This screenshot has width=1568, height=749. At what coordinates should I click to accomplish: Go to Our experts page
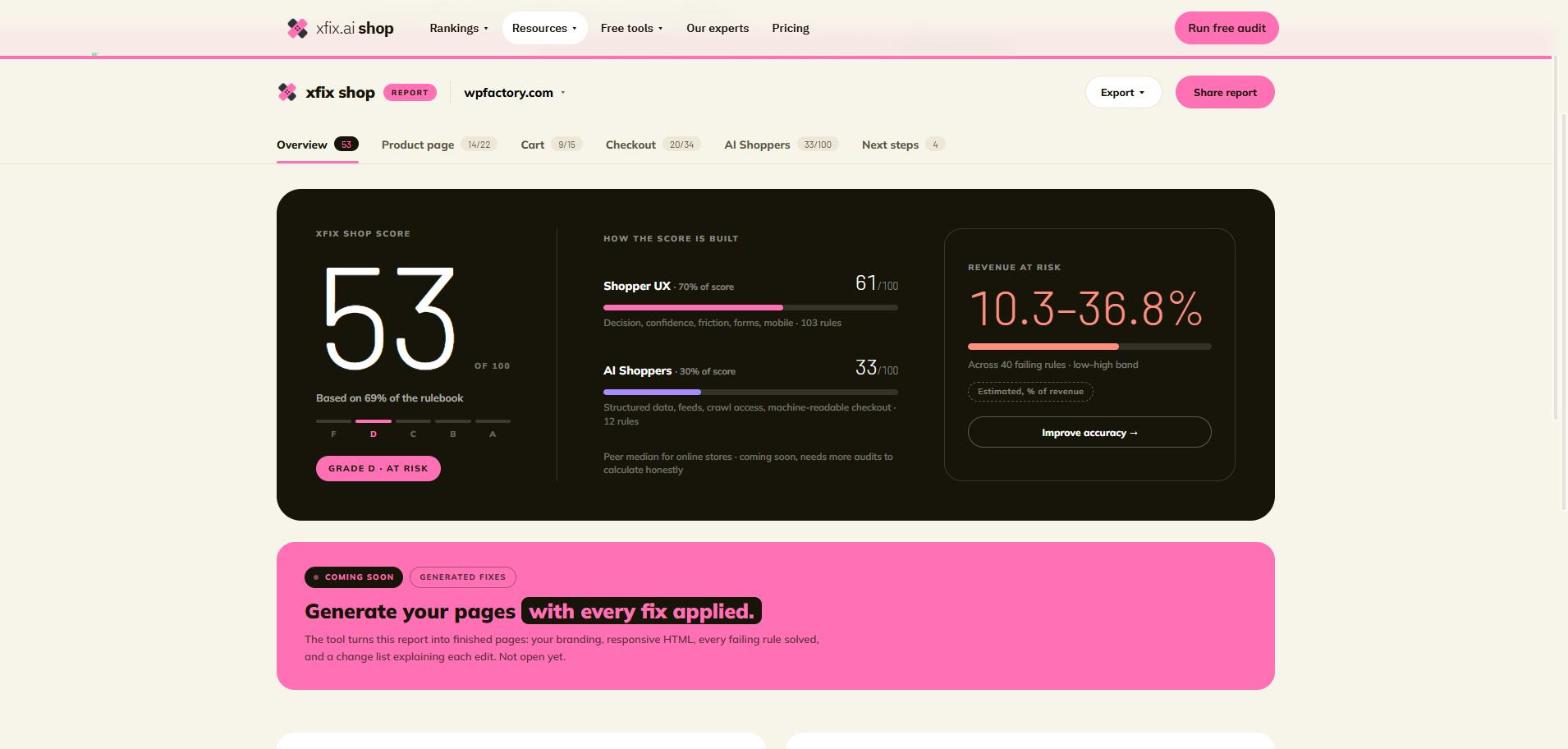click(x=717, y=28)
